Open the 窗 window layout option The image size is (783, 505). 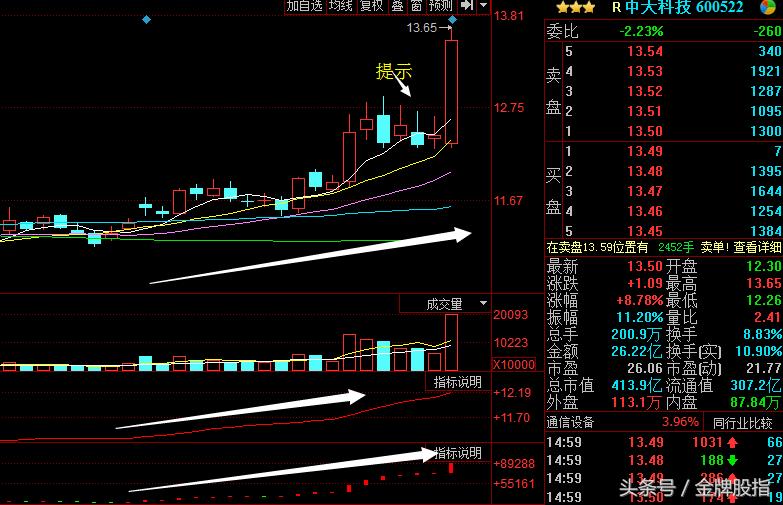coord(415,6)
